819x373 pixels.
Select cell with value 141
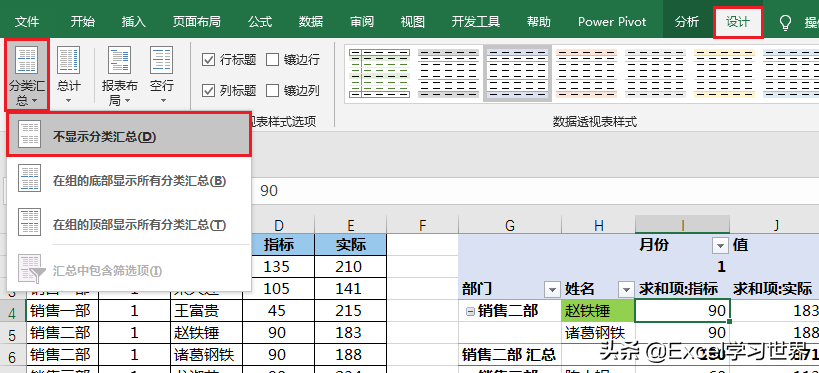click(x=350, y=289)
